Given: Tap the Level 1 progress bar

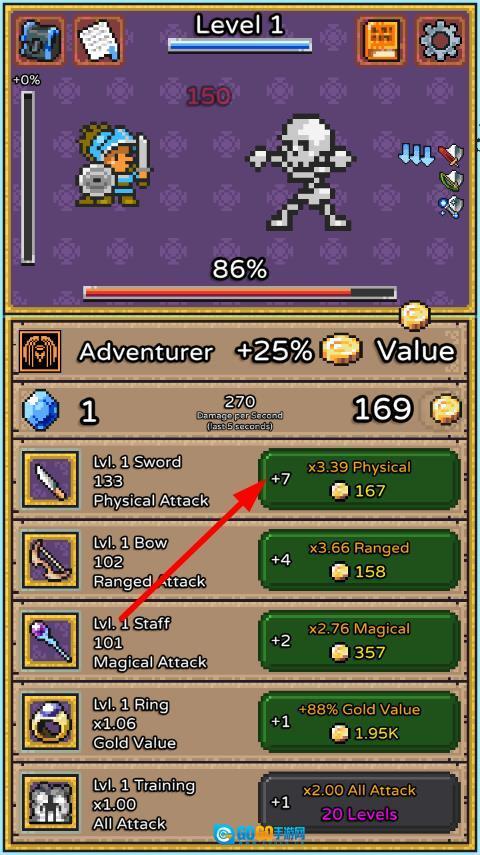Looking at the screenshot, I should click(x=239, y=45).
